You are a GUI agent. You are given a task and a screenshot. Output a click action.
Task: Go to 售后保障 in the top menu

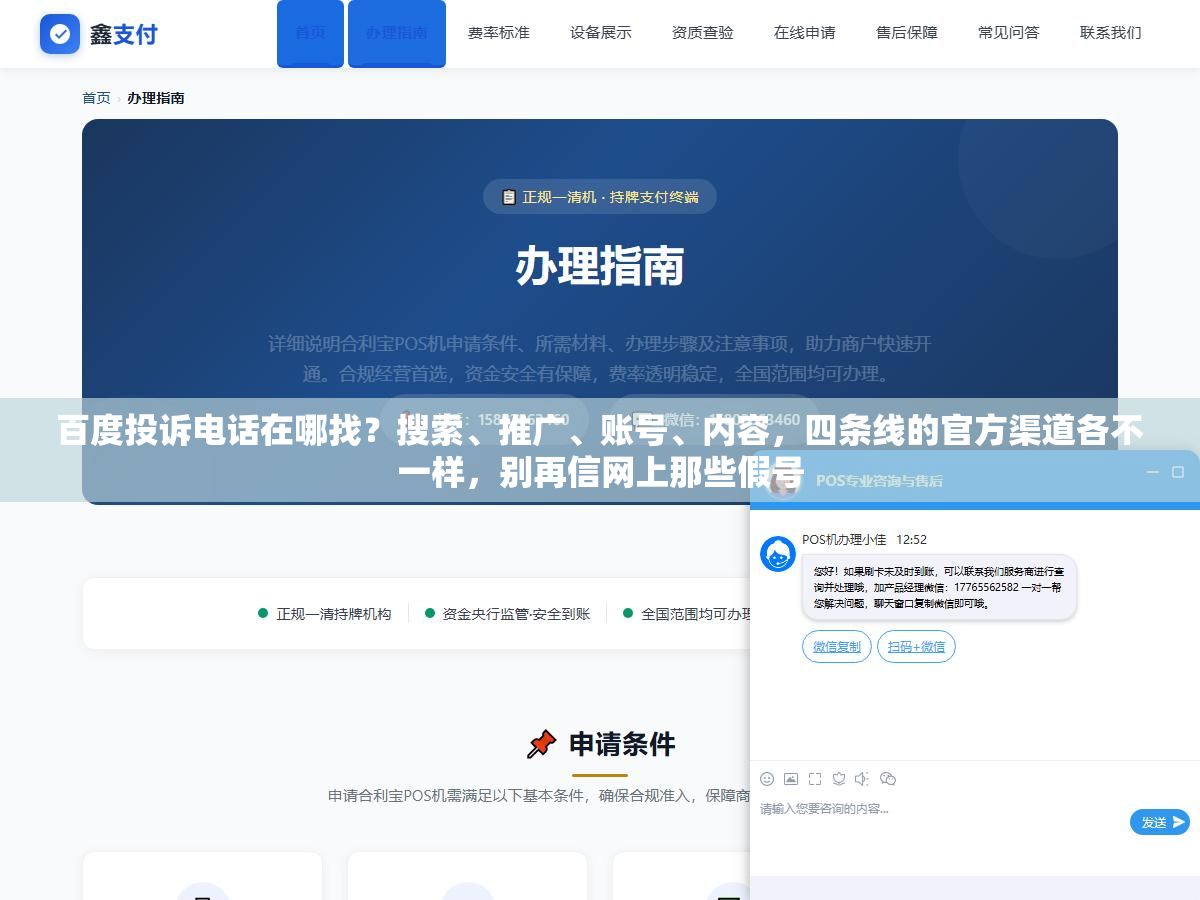click(x=907, y=33)
